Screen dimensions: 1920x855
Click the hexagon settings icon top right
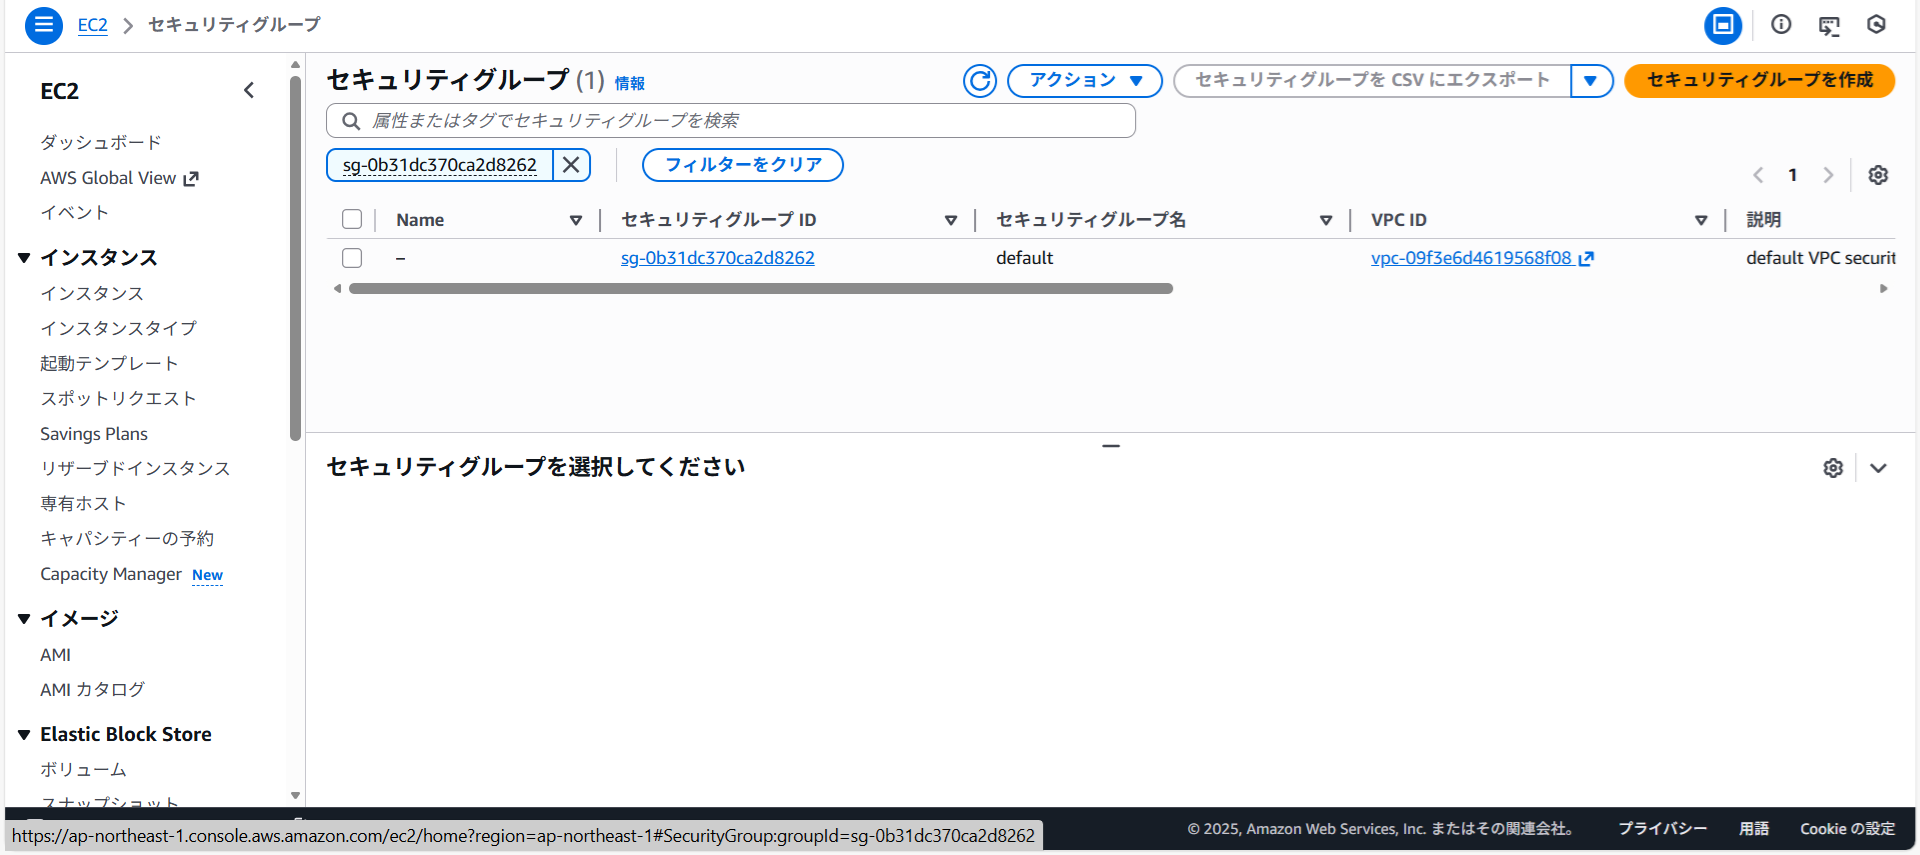[x=1876, y=25]
